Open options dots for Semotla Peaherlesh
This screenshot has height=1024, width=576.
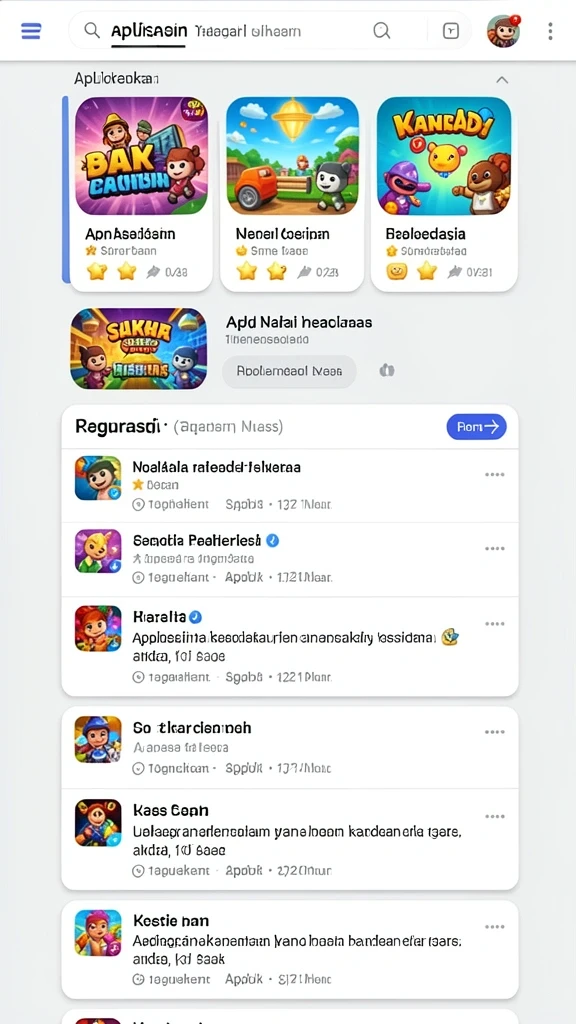coord(495,549)
